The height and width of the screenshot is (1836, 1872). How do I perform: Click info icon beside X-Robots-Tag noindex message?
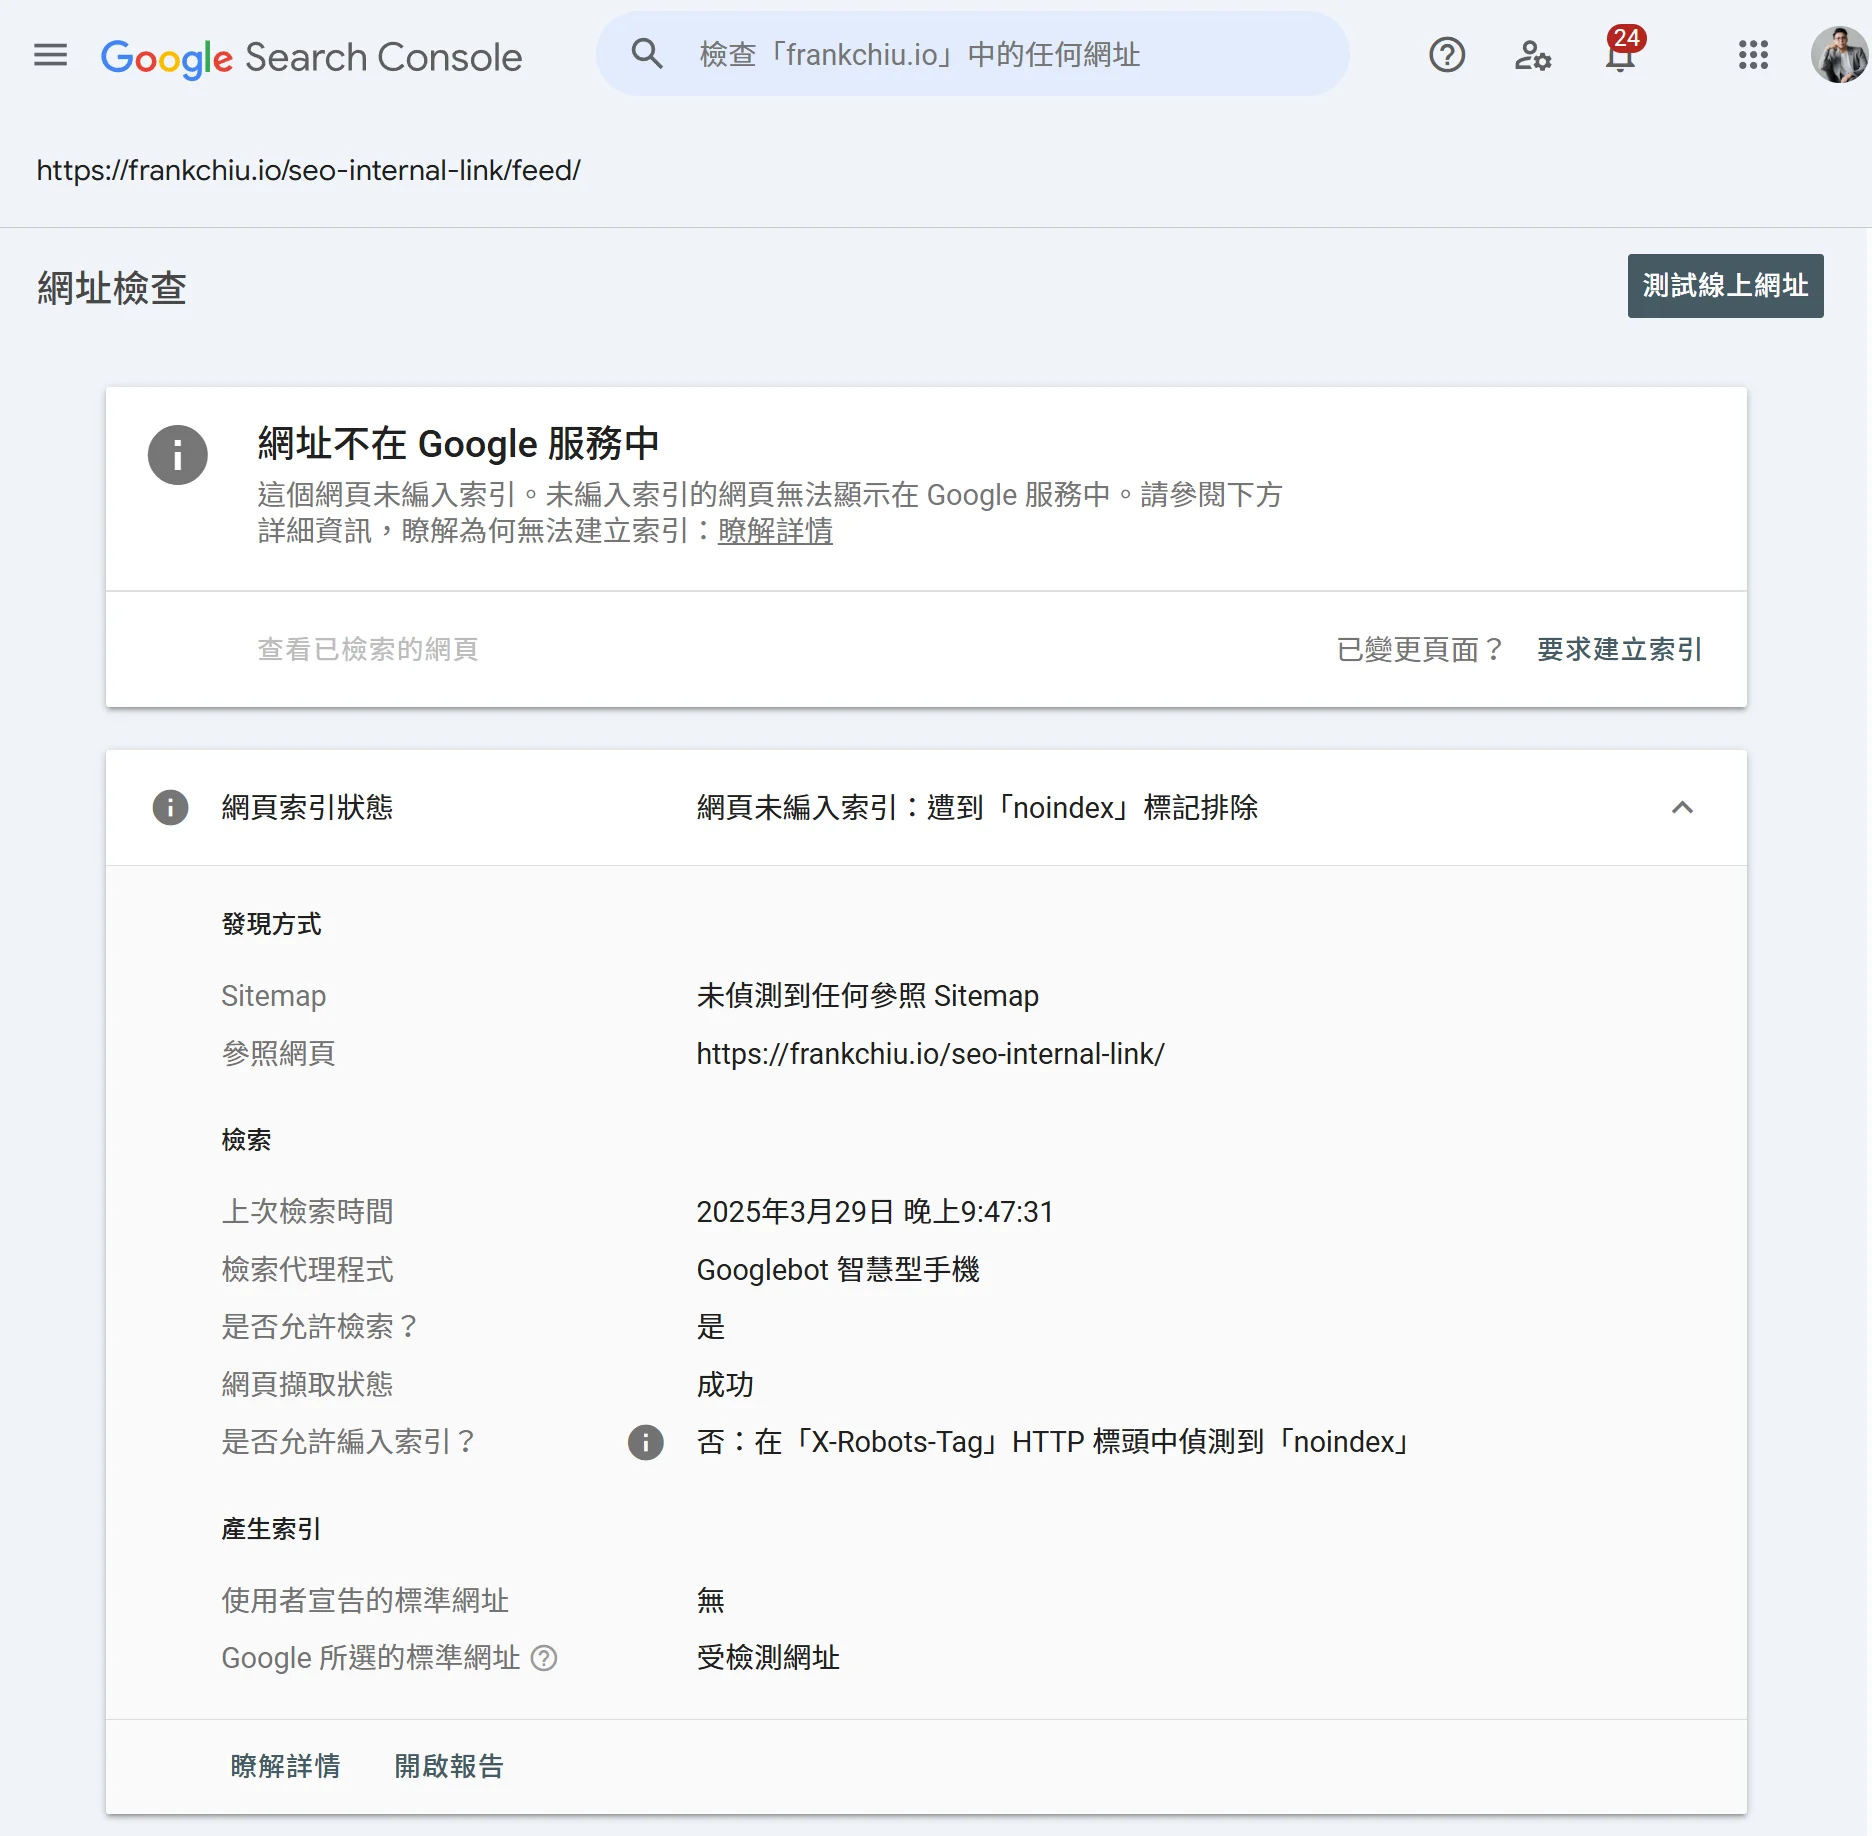[x=645, y=1442]
